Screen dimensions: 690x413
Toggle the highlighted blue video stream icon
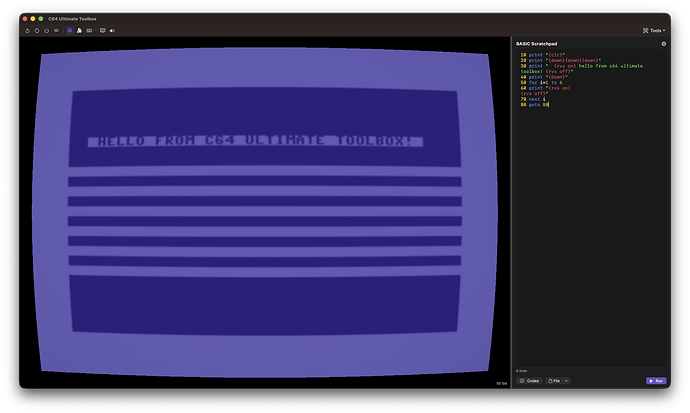coord(70,31)
